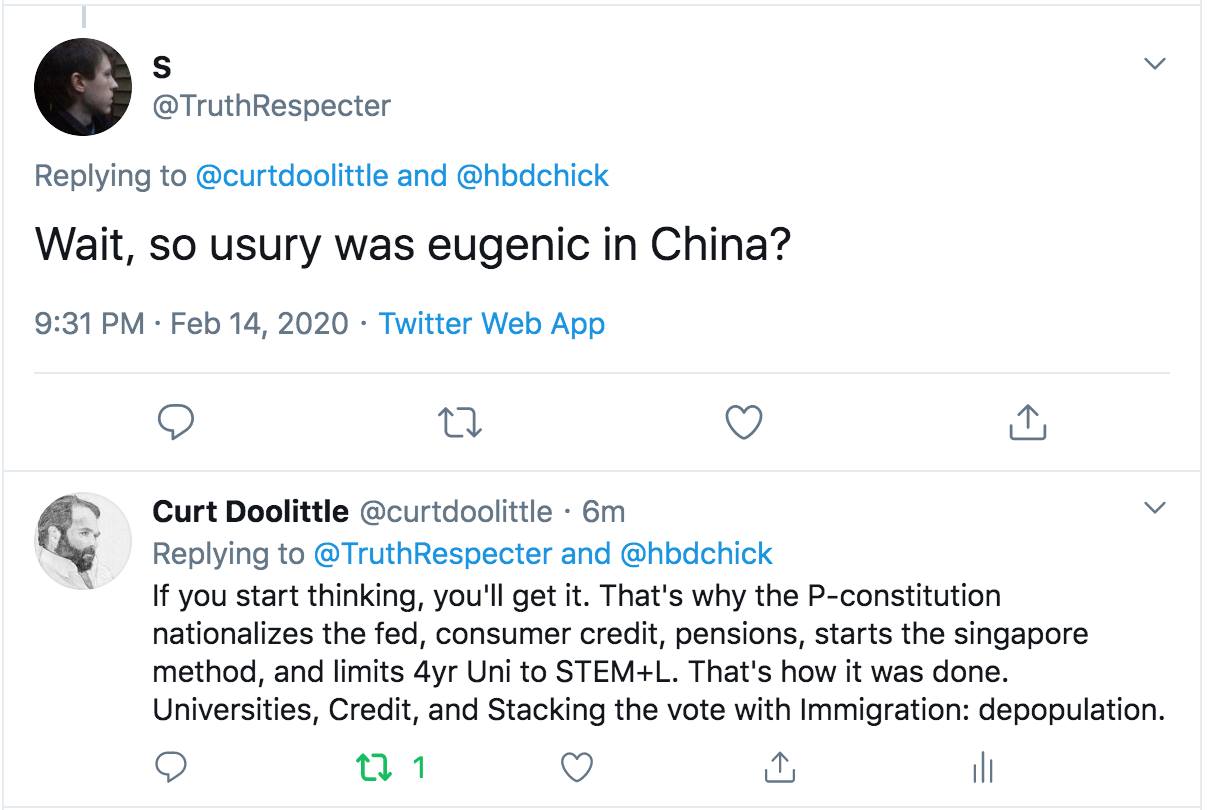The height and width of the screenshot is (810, 1210).
Task: Open @TruthRespecter mention in Curt's reply
Action: (432, 553)
